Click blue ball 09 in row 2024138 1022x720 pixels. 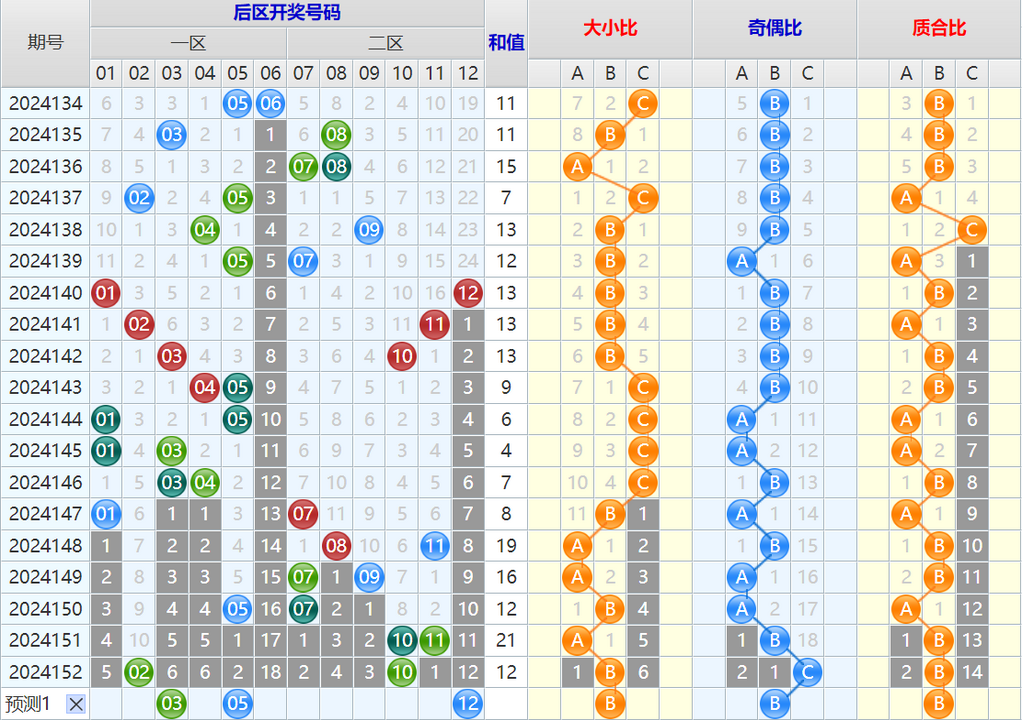pos(370,230)
